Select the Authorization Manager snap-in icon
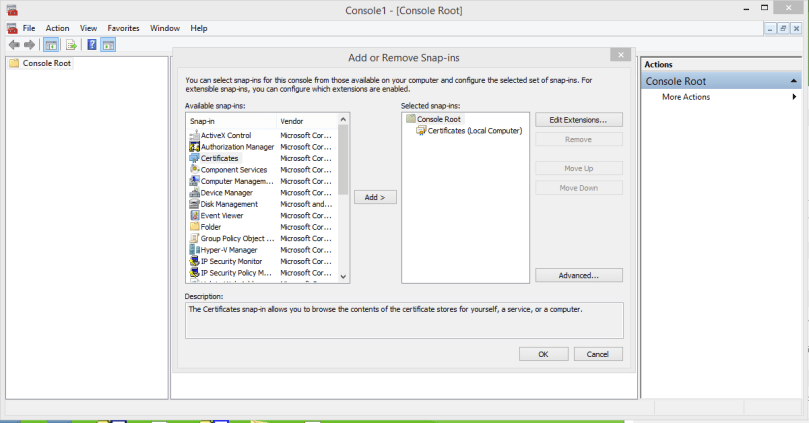This screenshot has height=423, width=809. click(195, 147)
